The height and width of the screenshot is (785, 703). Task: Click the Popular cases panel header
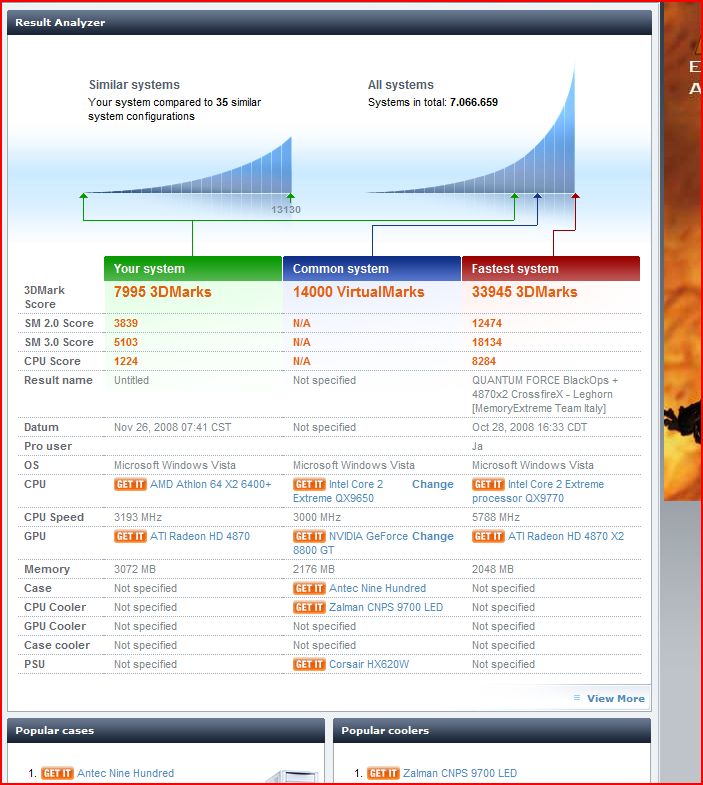click(166, 730)
